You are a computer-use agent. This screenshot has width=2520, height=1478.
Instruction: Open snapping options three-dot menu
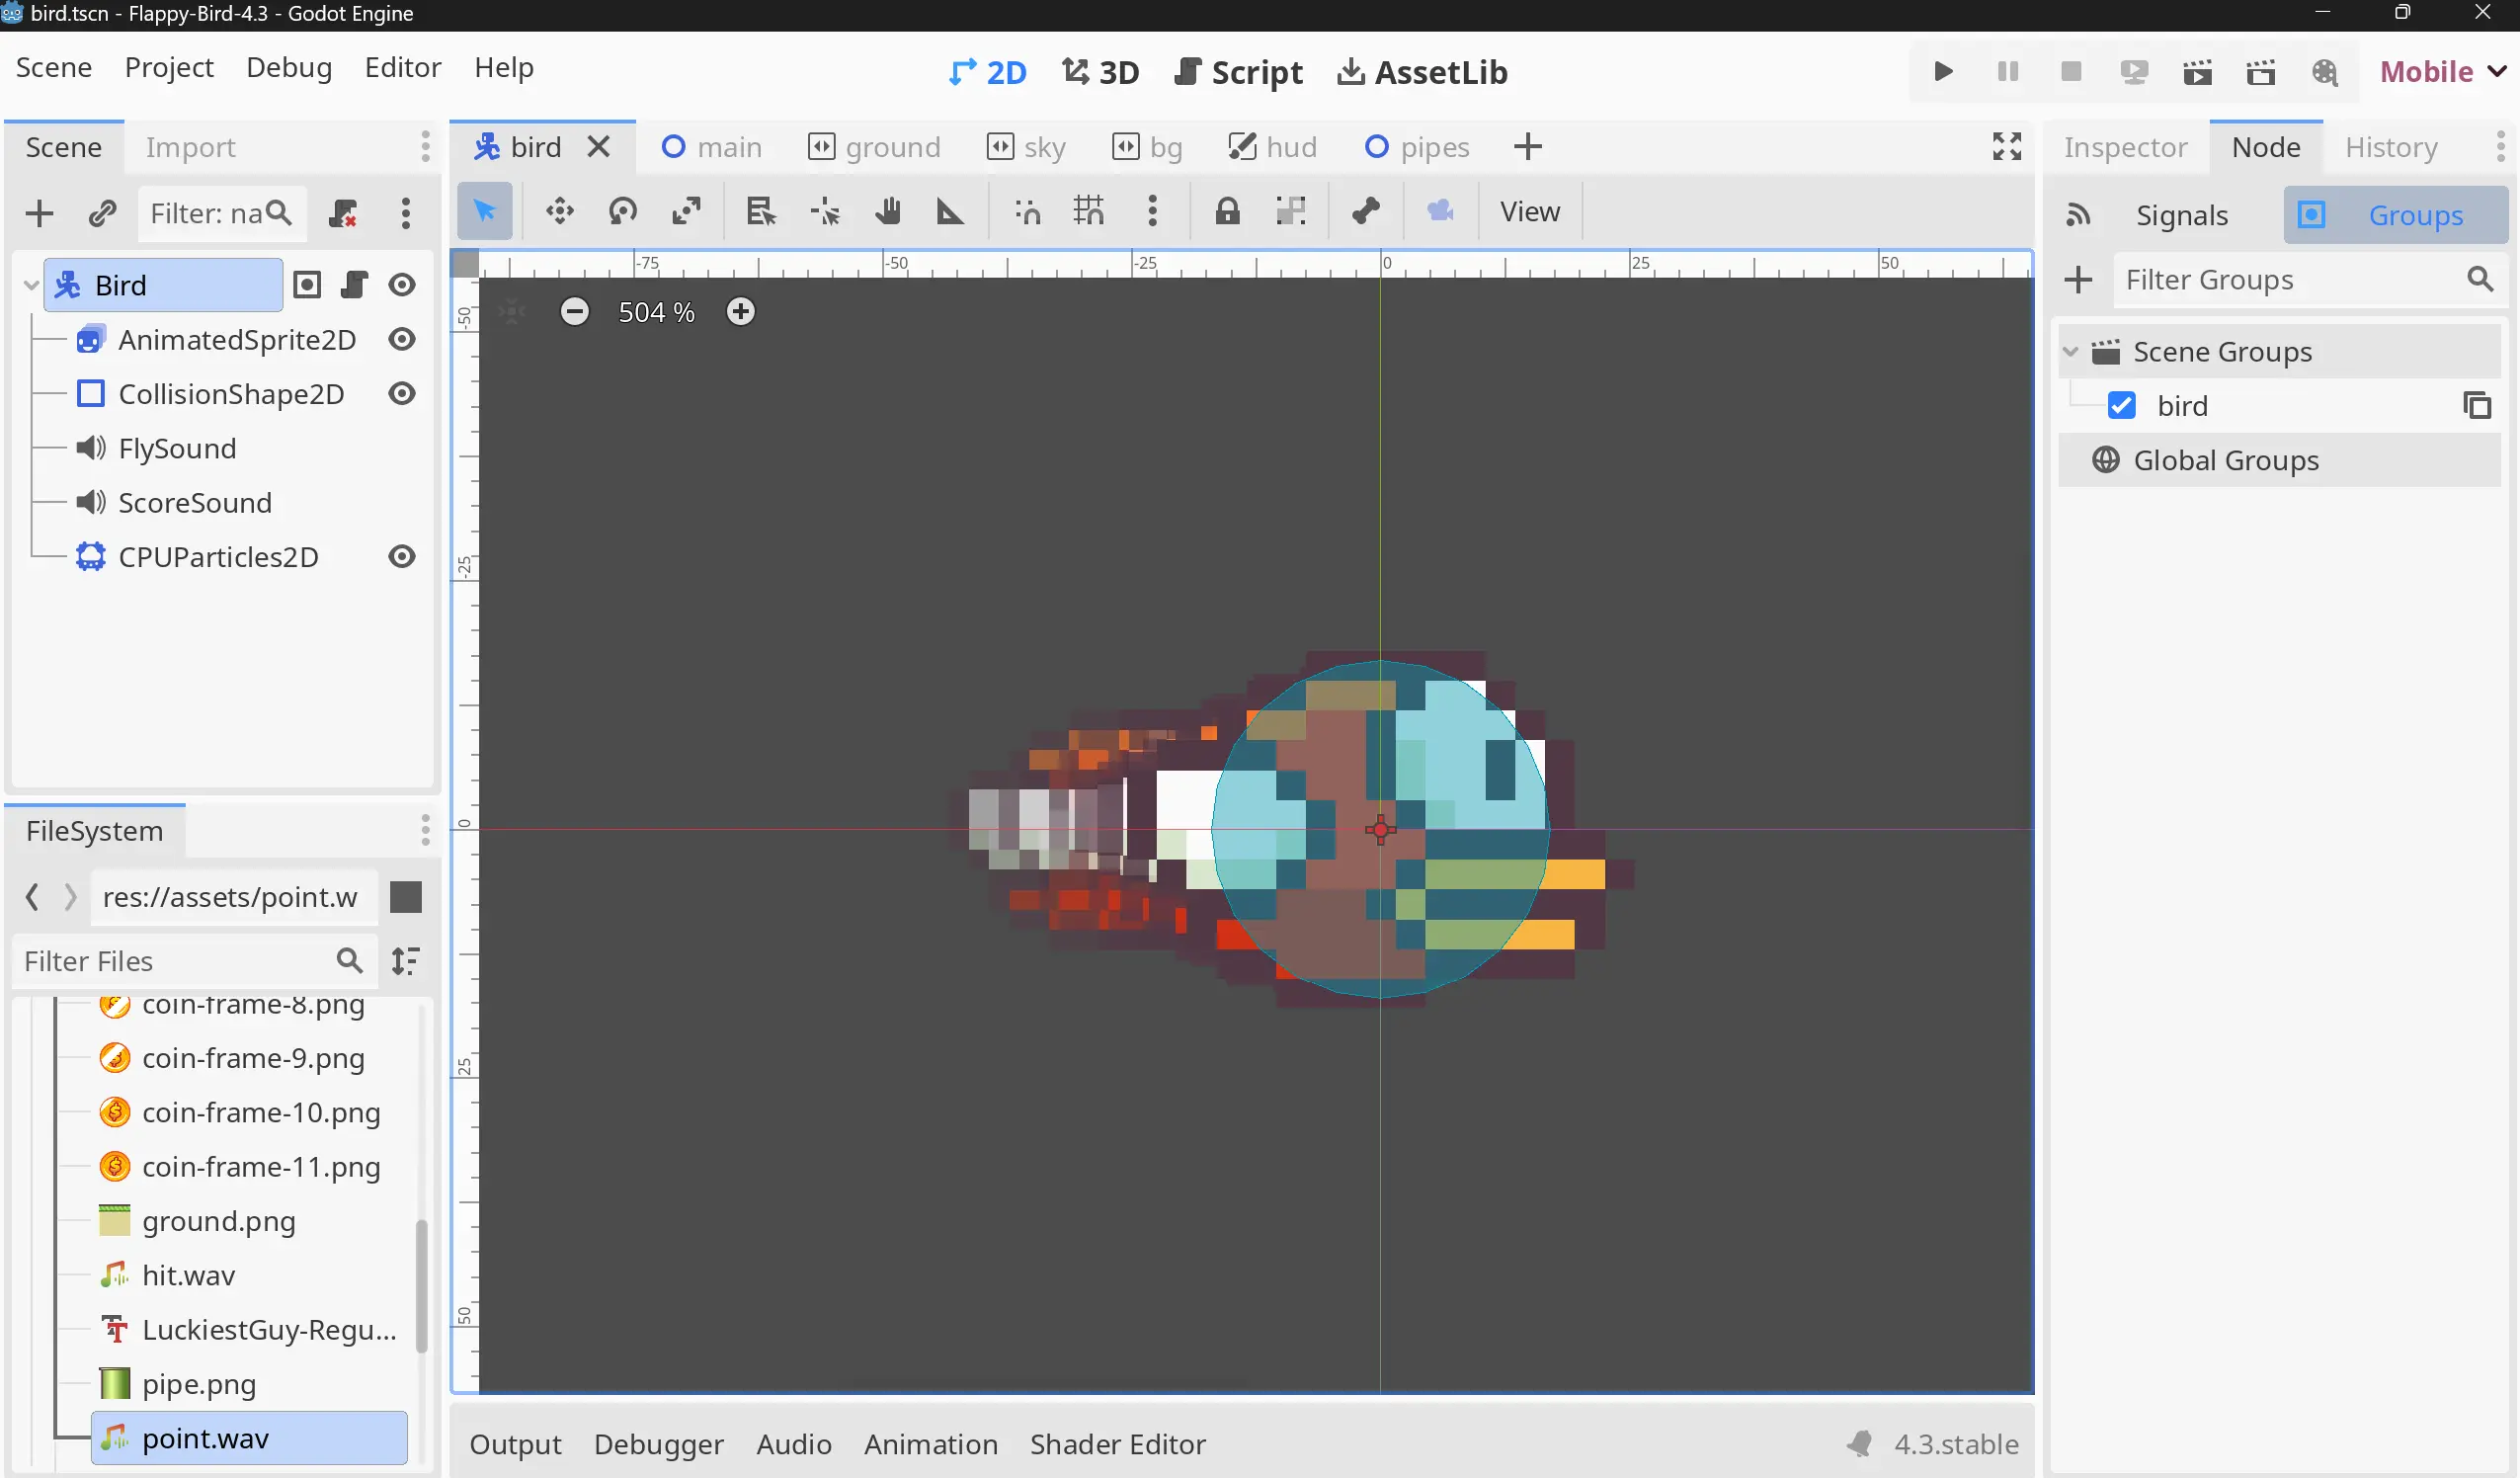1152,211
